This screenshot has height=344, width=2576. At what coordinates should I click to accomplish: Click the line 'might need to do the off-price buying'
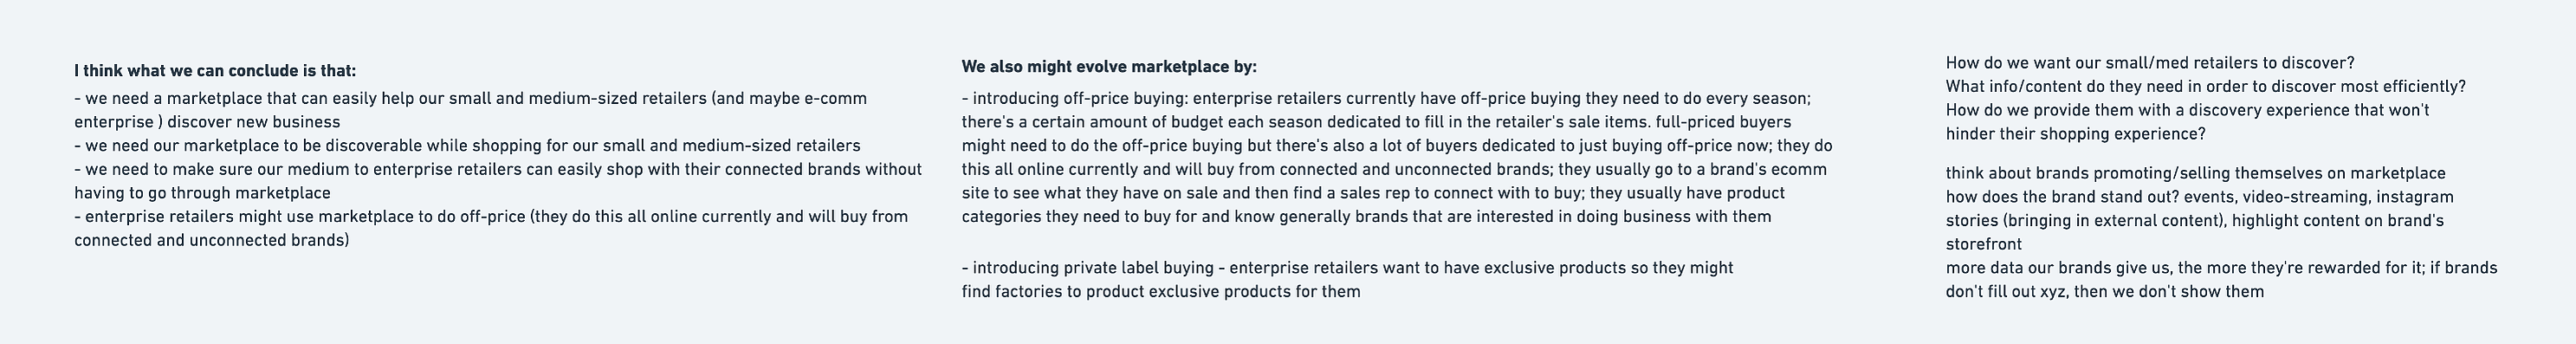click(1397, 146)
